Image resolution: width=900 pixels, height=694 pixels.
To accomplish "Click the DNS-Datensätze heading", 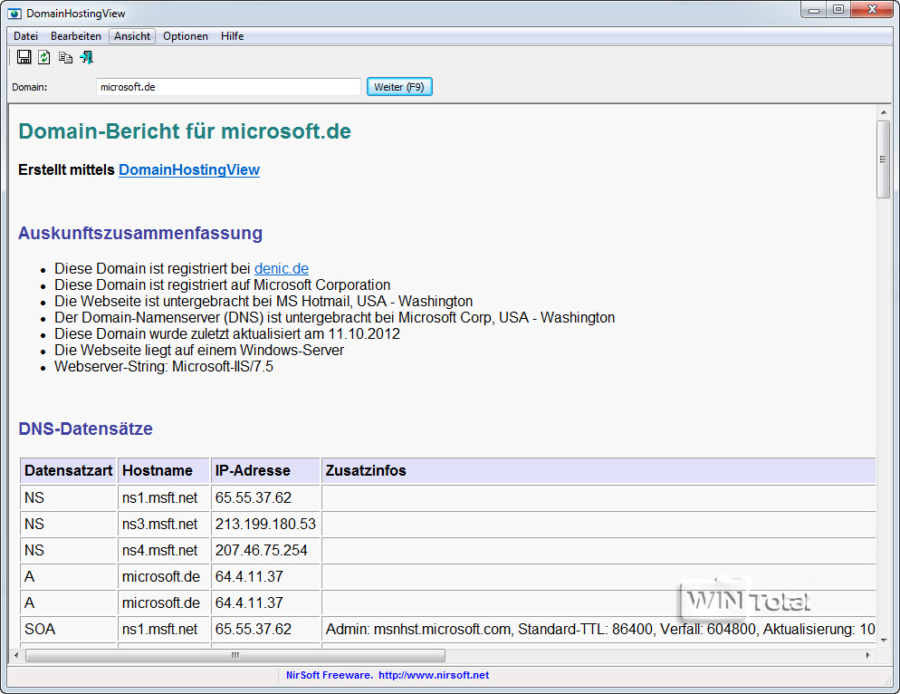I will (86, 429).
